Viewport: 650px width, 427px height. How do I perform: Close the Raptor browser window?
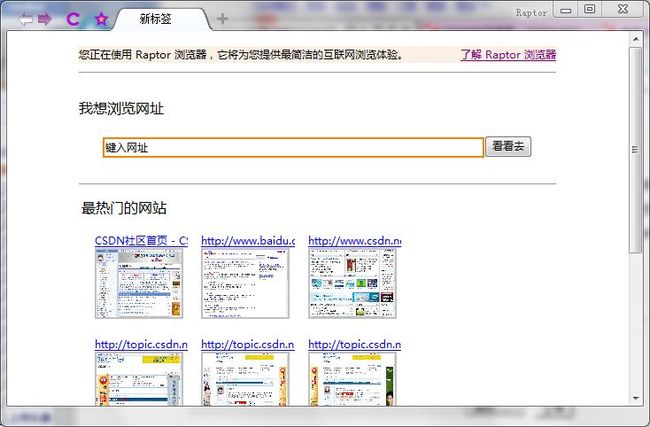tap(623, 9)
